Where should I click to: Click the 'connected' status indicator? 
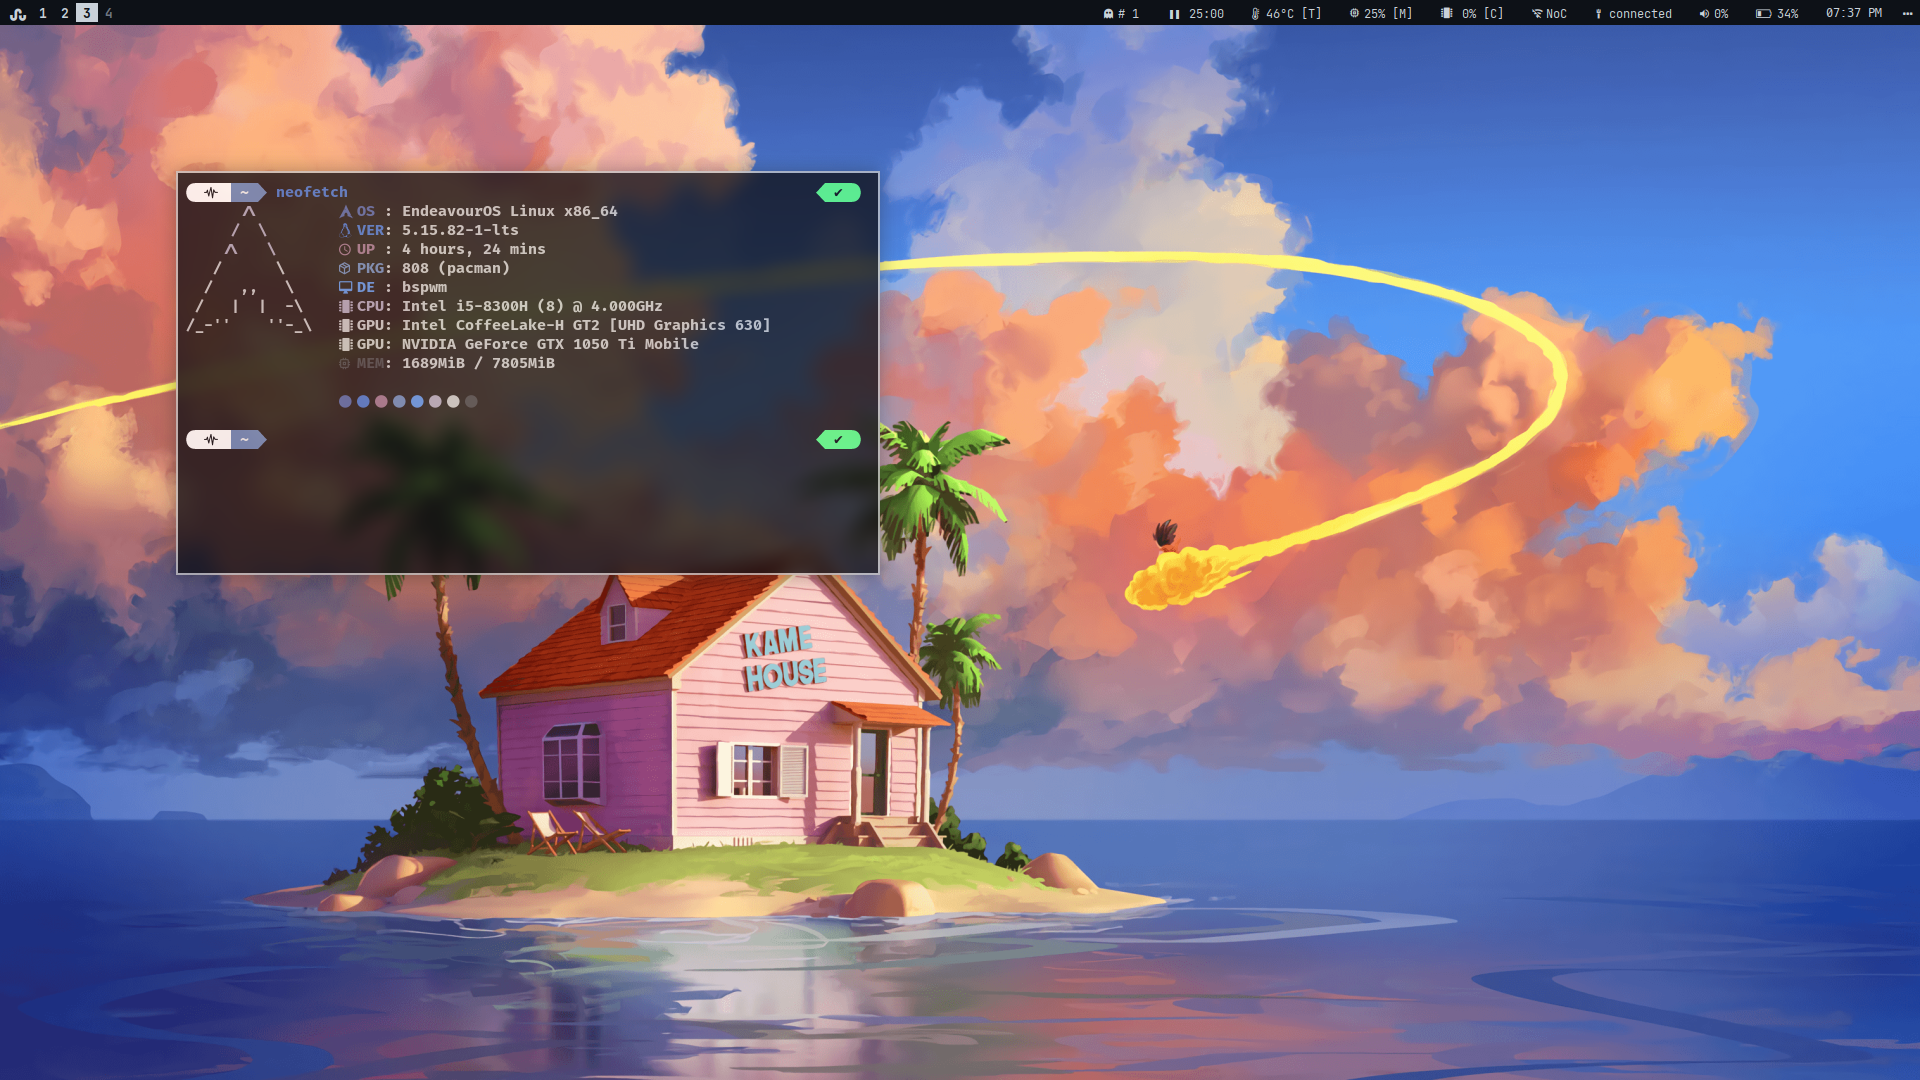(1633, 14)
